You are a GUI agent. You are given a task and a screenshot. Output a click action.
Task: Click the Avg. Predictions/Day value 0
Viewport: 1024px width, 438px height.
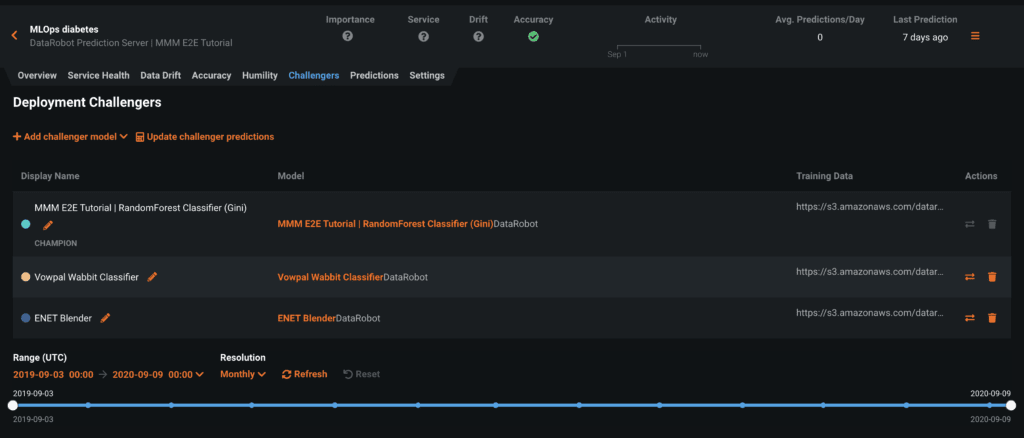pyautogui.click(x=820, y=37)
